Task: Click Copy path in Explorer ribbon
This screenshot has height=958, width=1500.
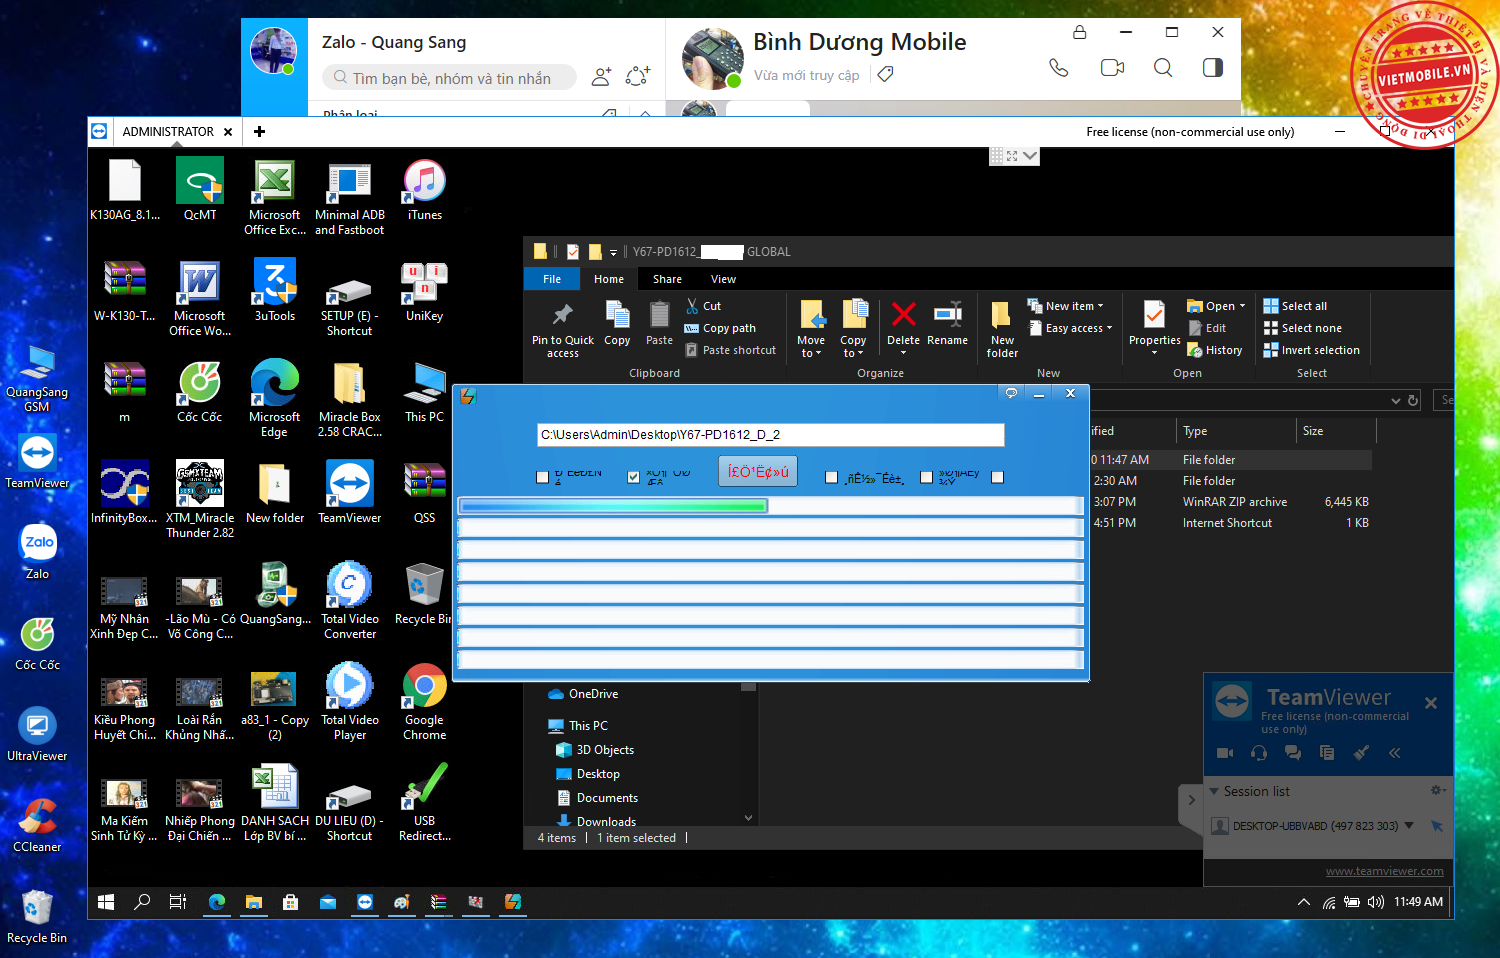Action: pos(720,328)
